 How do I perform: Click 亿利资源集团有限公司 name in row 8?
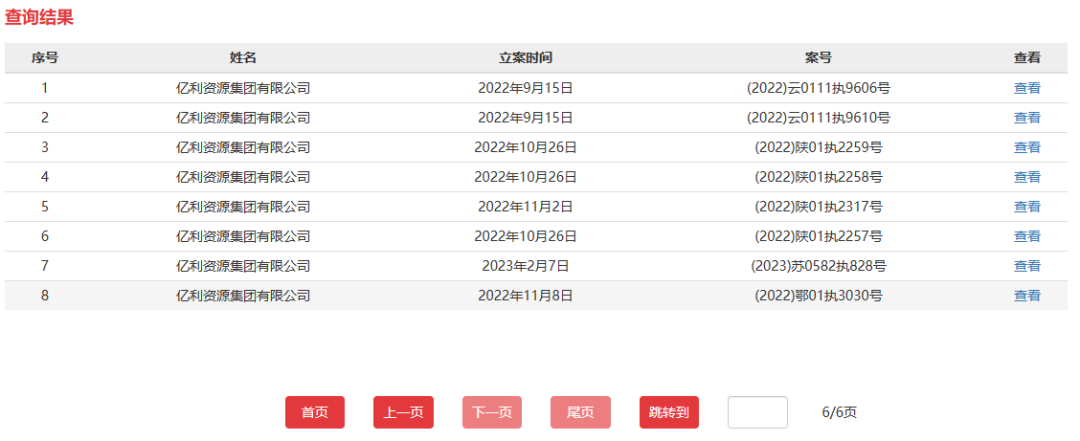click(x=243, y=296)
